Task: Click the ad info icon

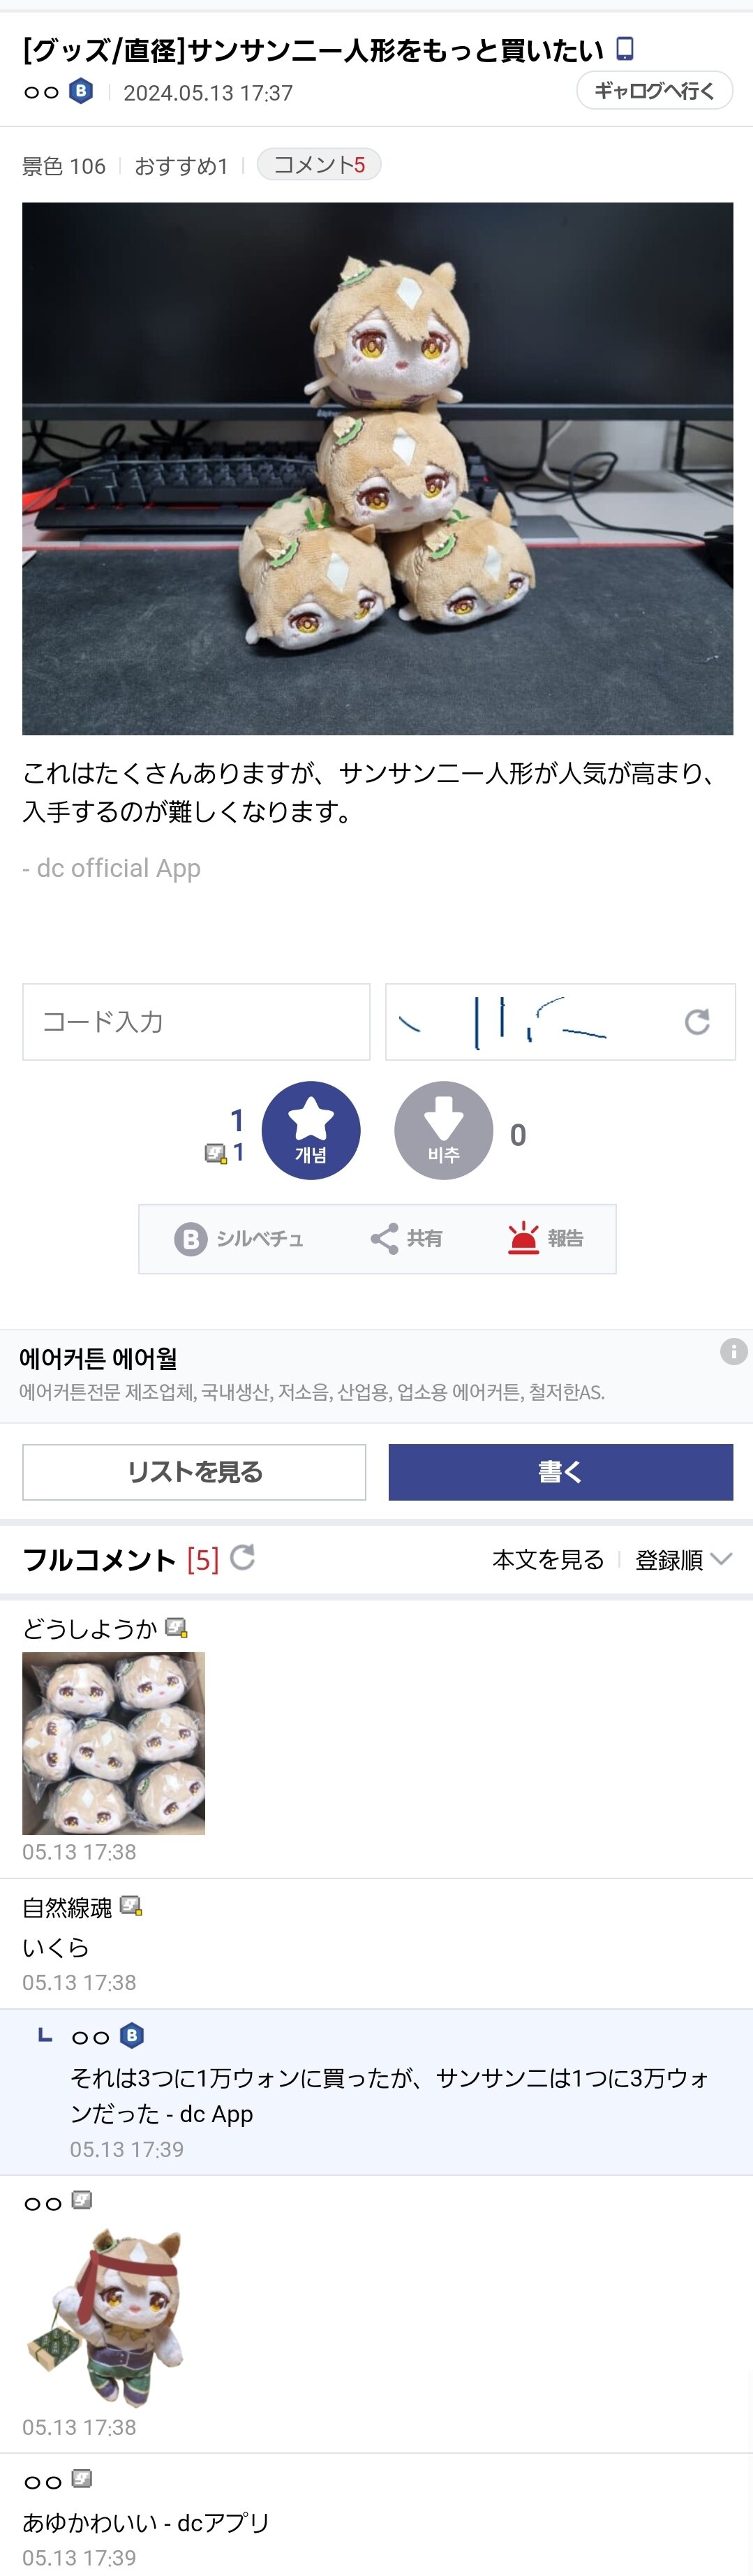Action: click(x=733, y=1351)
